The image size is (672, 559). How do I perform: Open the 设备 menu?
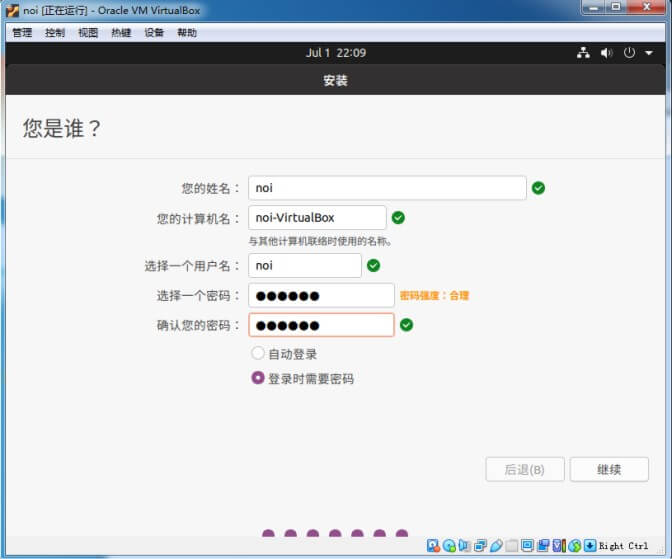154,33
